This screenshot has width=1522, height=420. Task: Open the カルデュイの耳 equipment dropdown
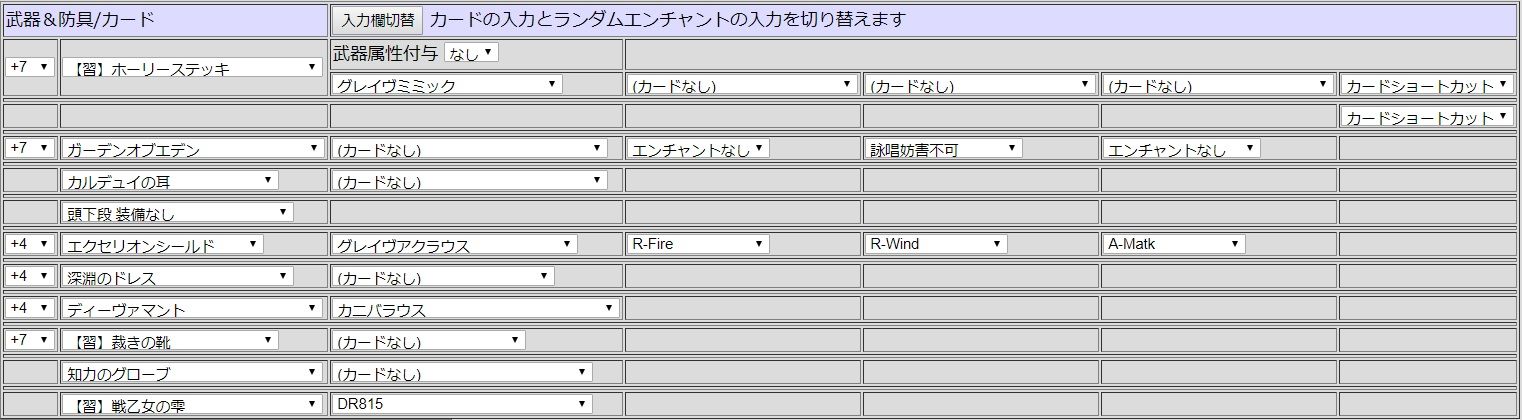(170, 180)
